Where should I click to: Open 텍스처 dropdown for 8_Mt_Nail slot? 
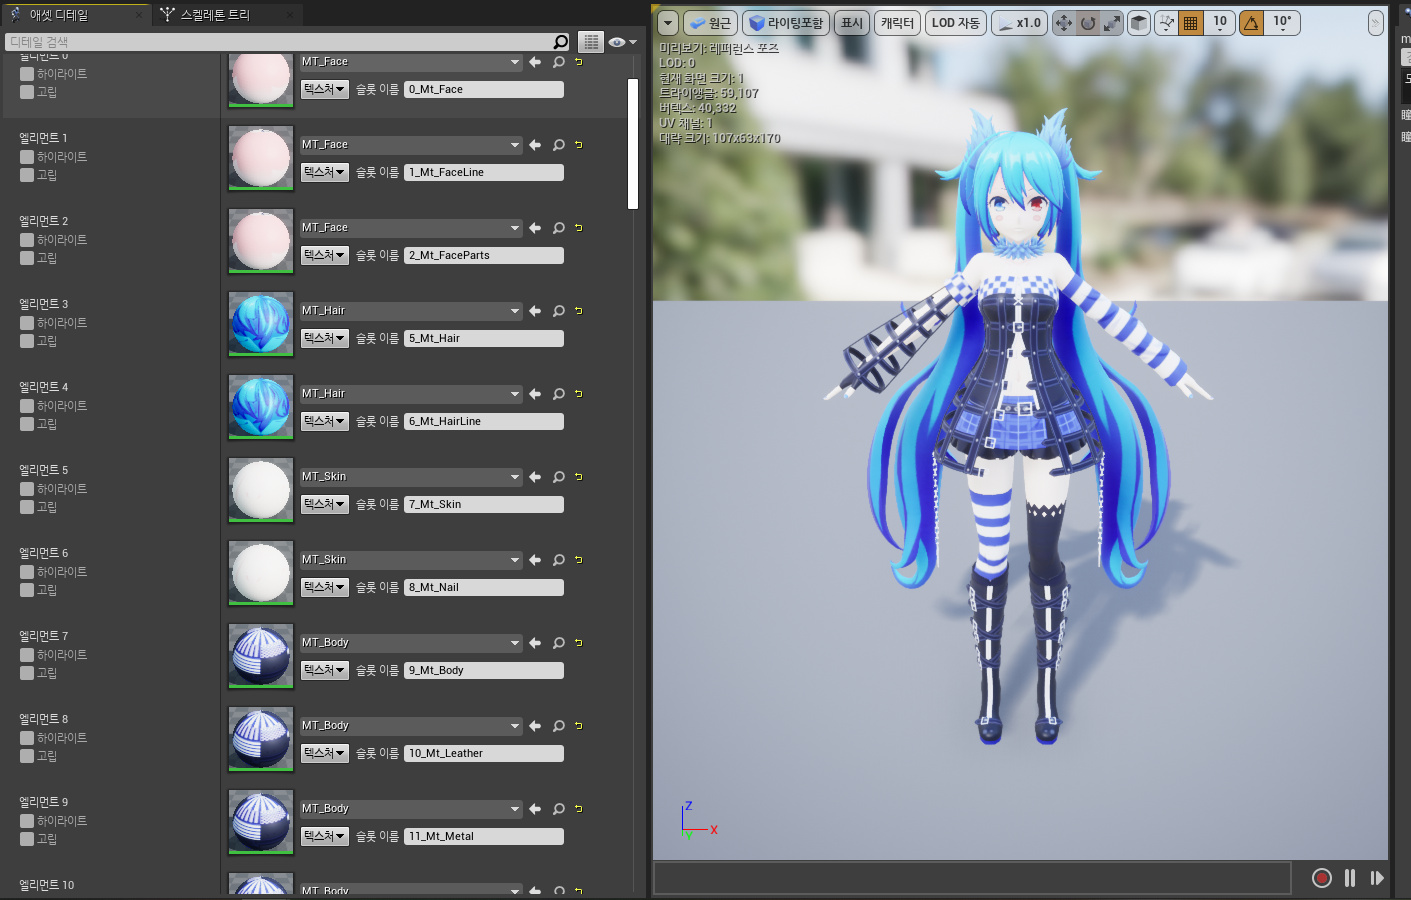click(x=325, y=588)
